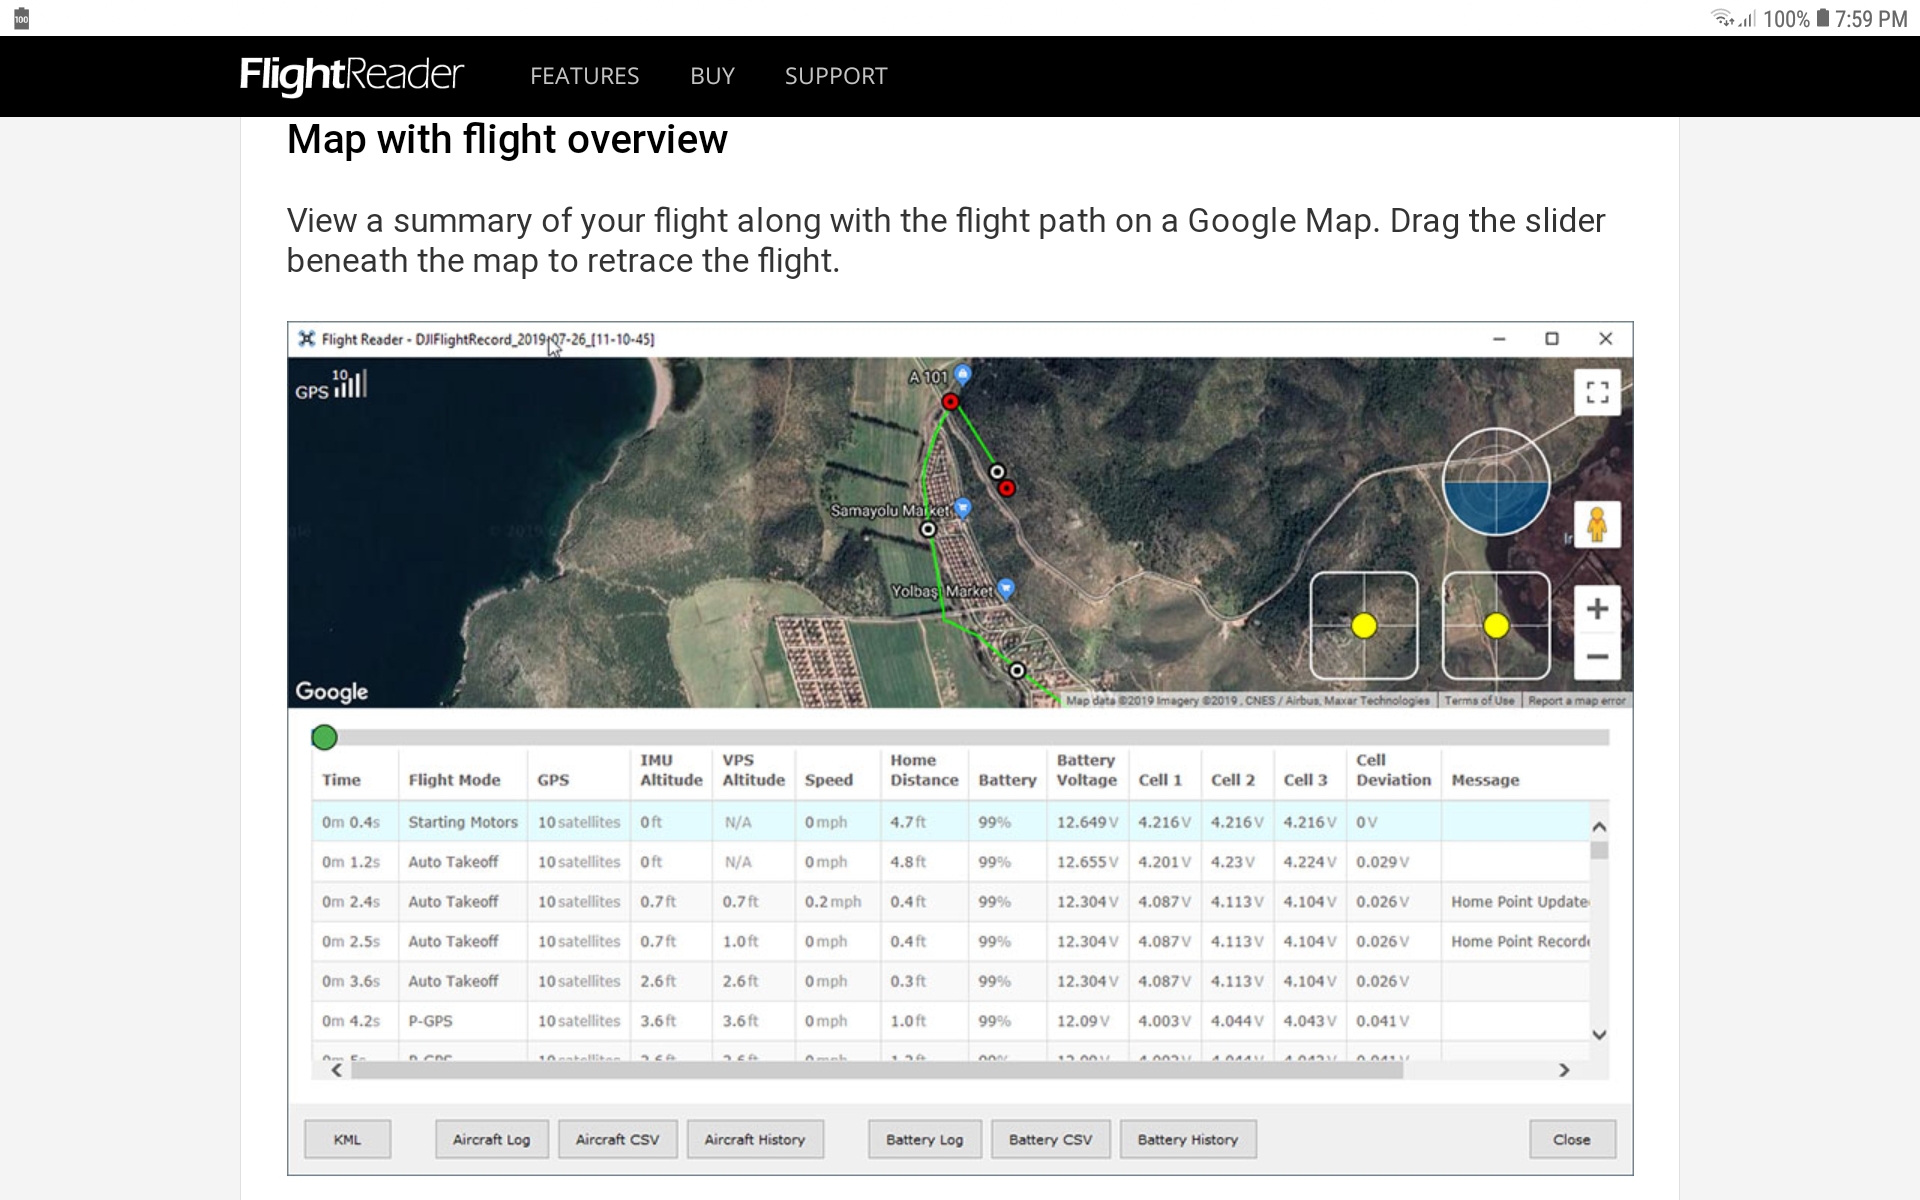Zoom in on the map
1920x1200 pixels.
pos(1597,609)
